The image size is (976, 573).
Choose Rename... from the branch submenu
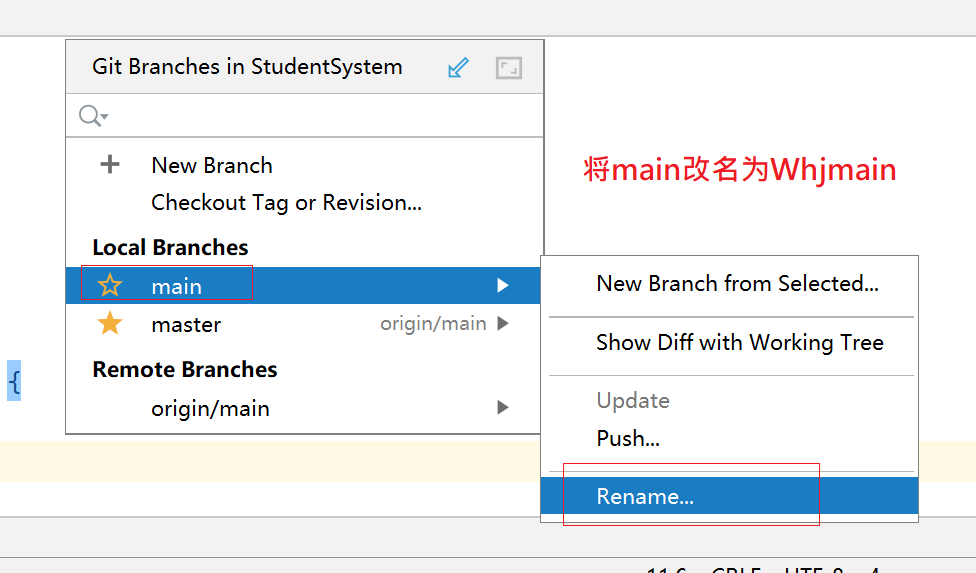(645, 496)
